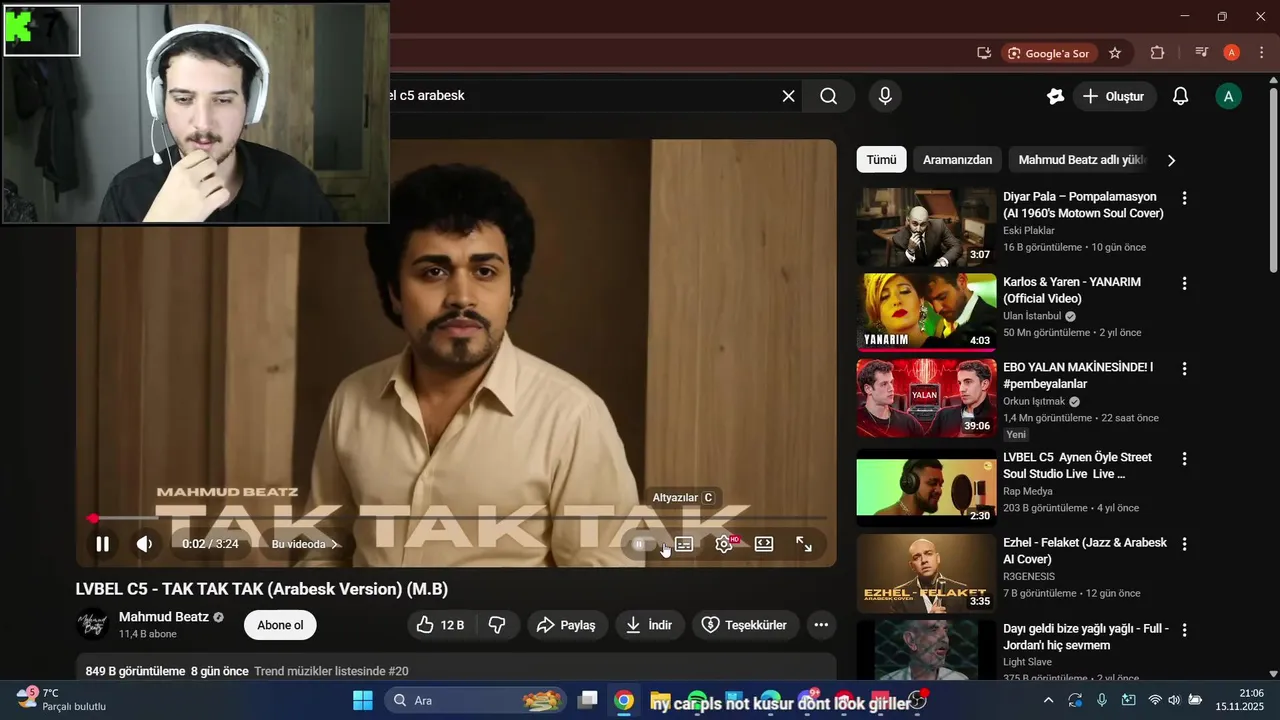Open more actions three-dot button under video
Screen dimensions: 1280x720
click(821, 625)
